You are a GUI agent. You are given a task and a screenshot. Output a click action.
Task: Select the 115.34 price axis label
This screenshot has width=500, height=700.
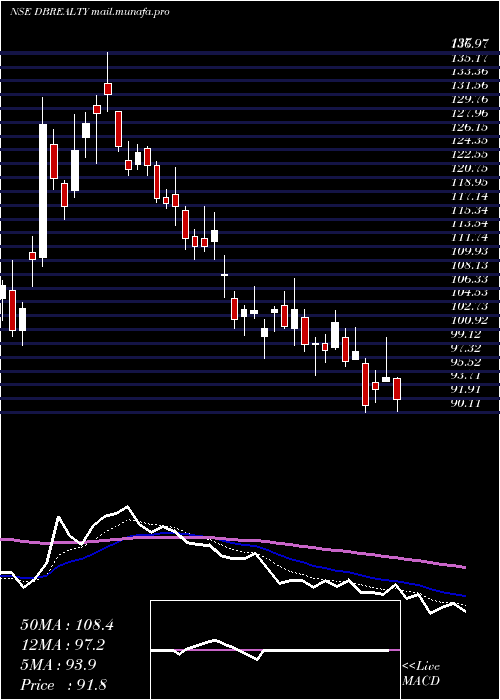469,210
